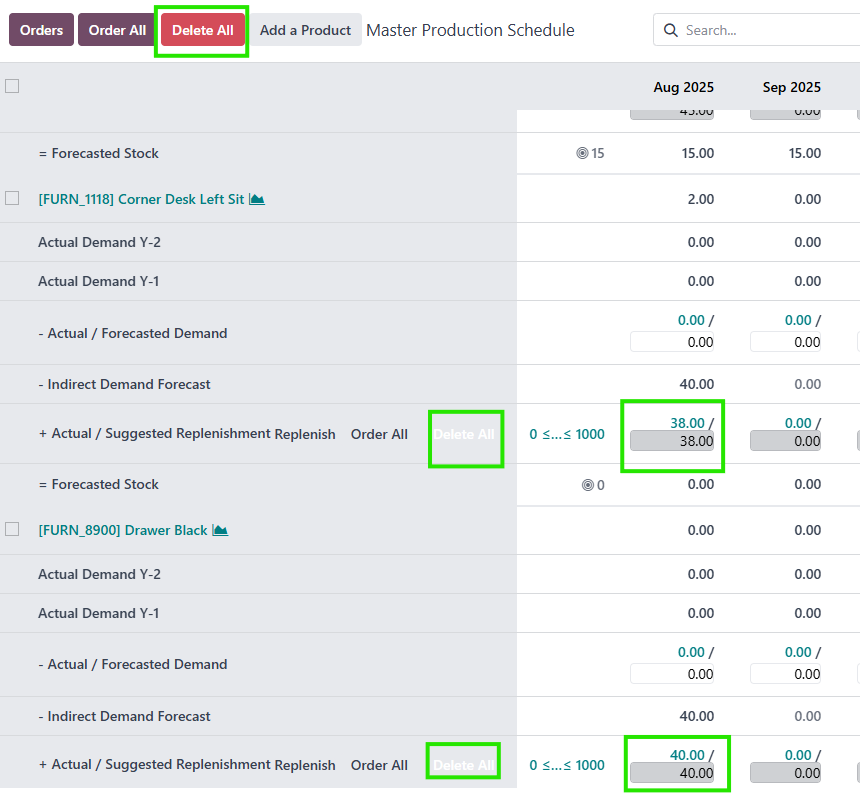Click the search magnifier icon
Image resolution: width=860 pixels, height=793 pixels.
coord(672,30)
